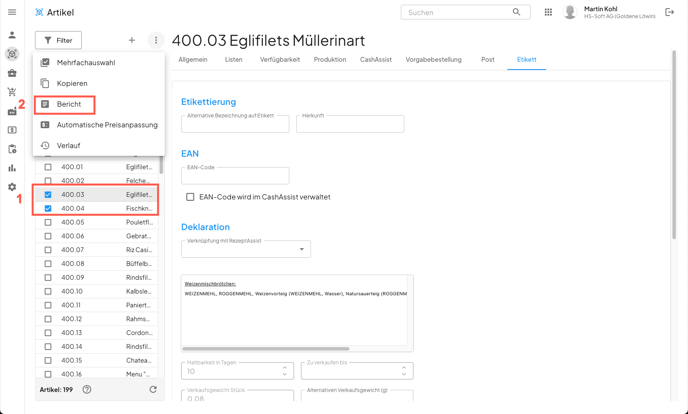Click the Artikel logo icon in header
The width and height of the screenshot is (688, 414).
tap(39, 12)
